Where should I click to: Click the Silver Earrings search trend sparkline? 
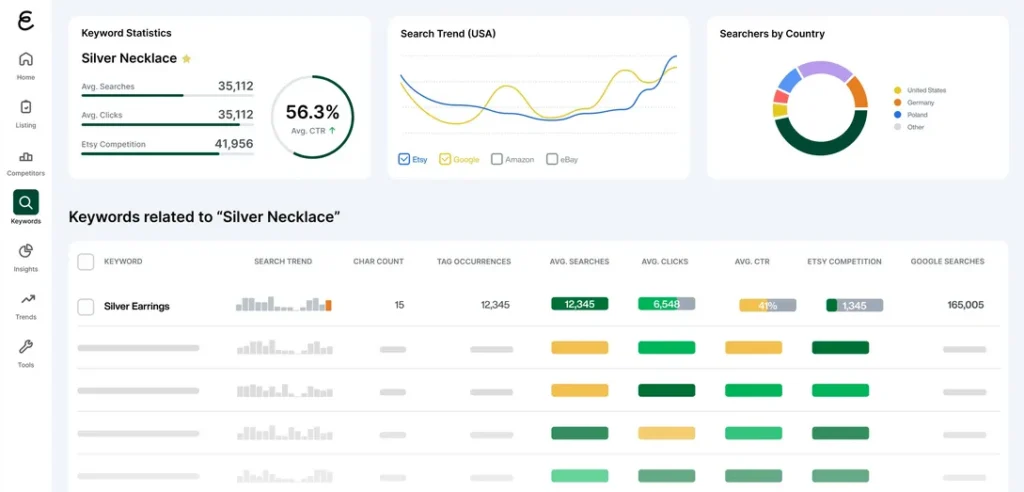(283, 304)
